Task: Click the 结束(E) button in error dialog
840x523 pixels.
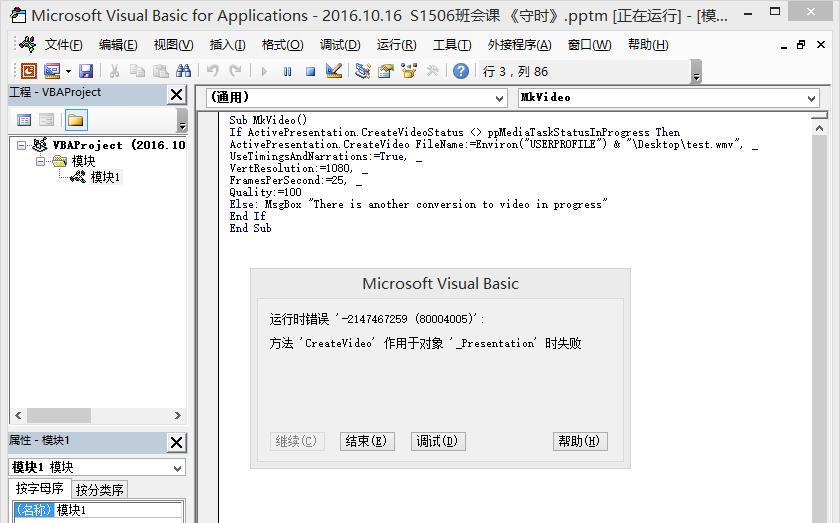Action: [367, 441]
